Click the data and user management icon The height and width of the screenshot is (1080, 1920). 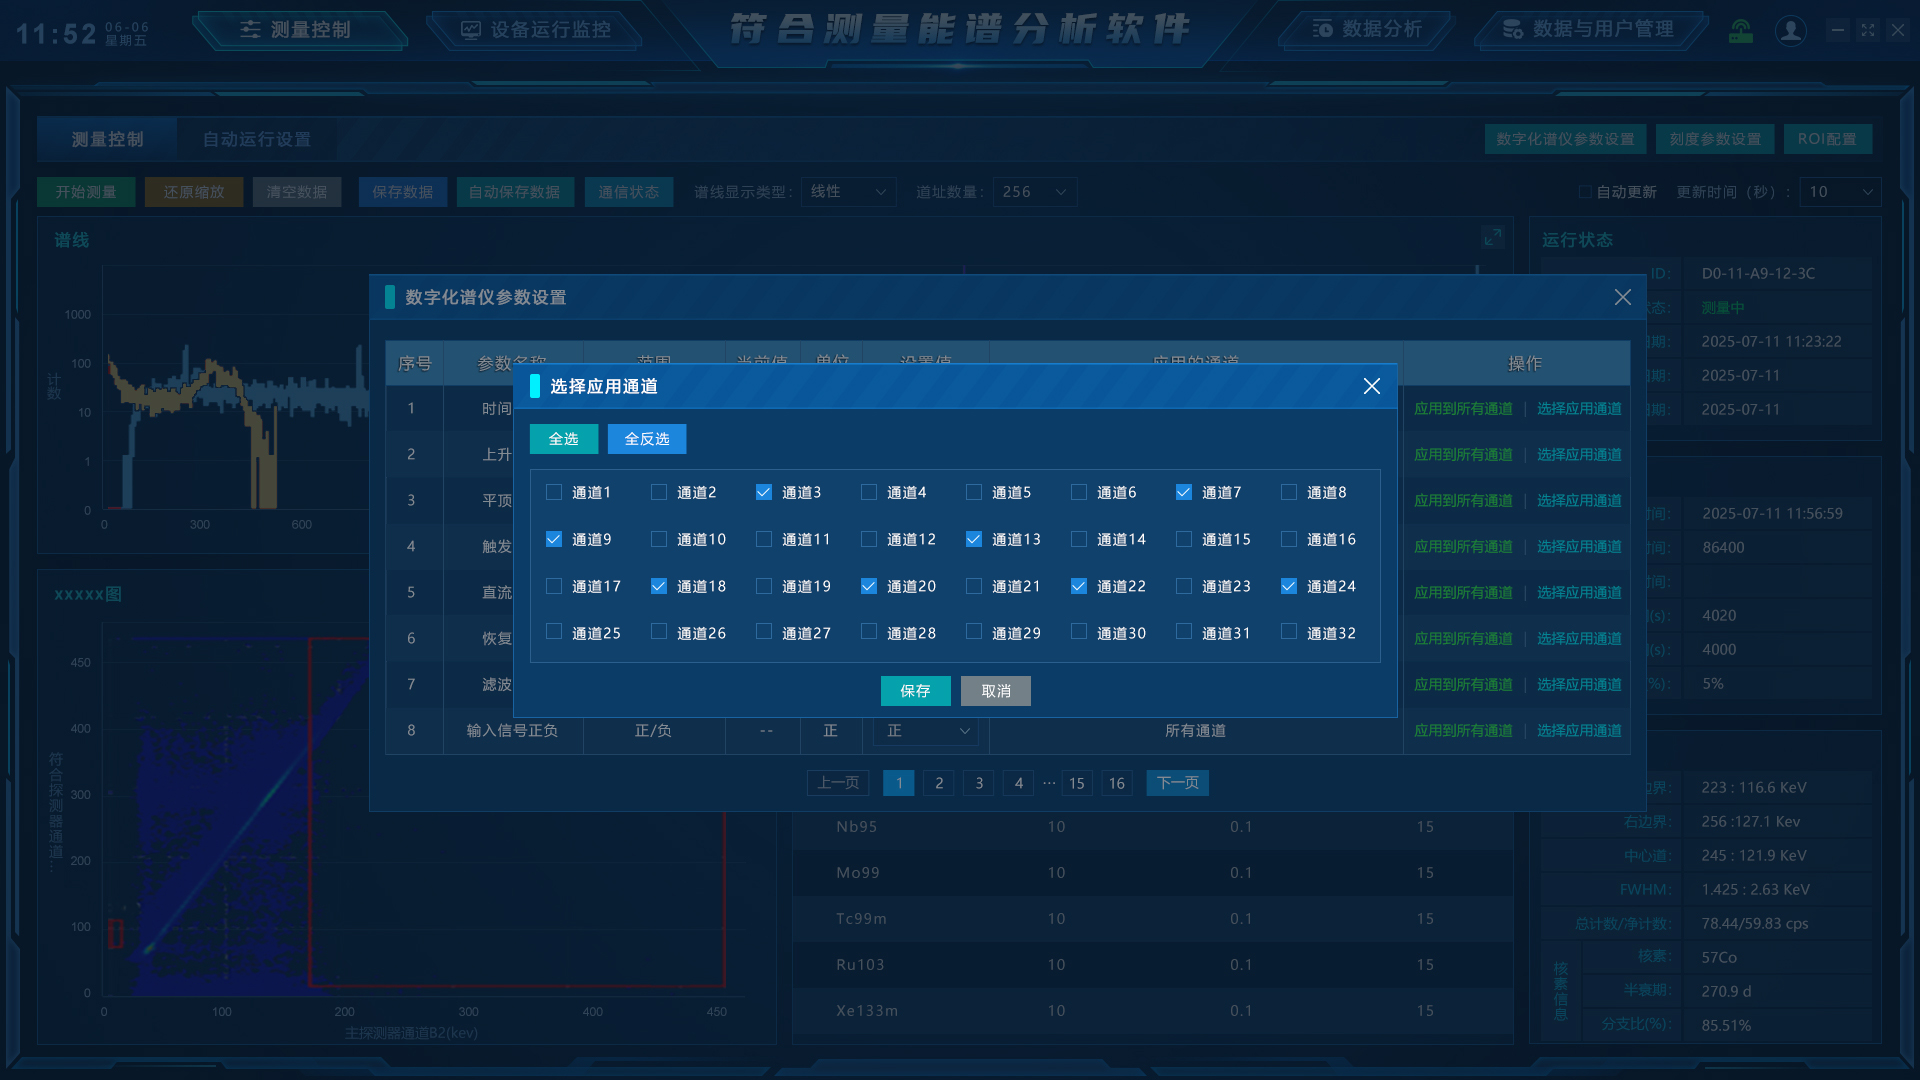coord(1513,29)
